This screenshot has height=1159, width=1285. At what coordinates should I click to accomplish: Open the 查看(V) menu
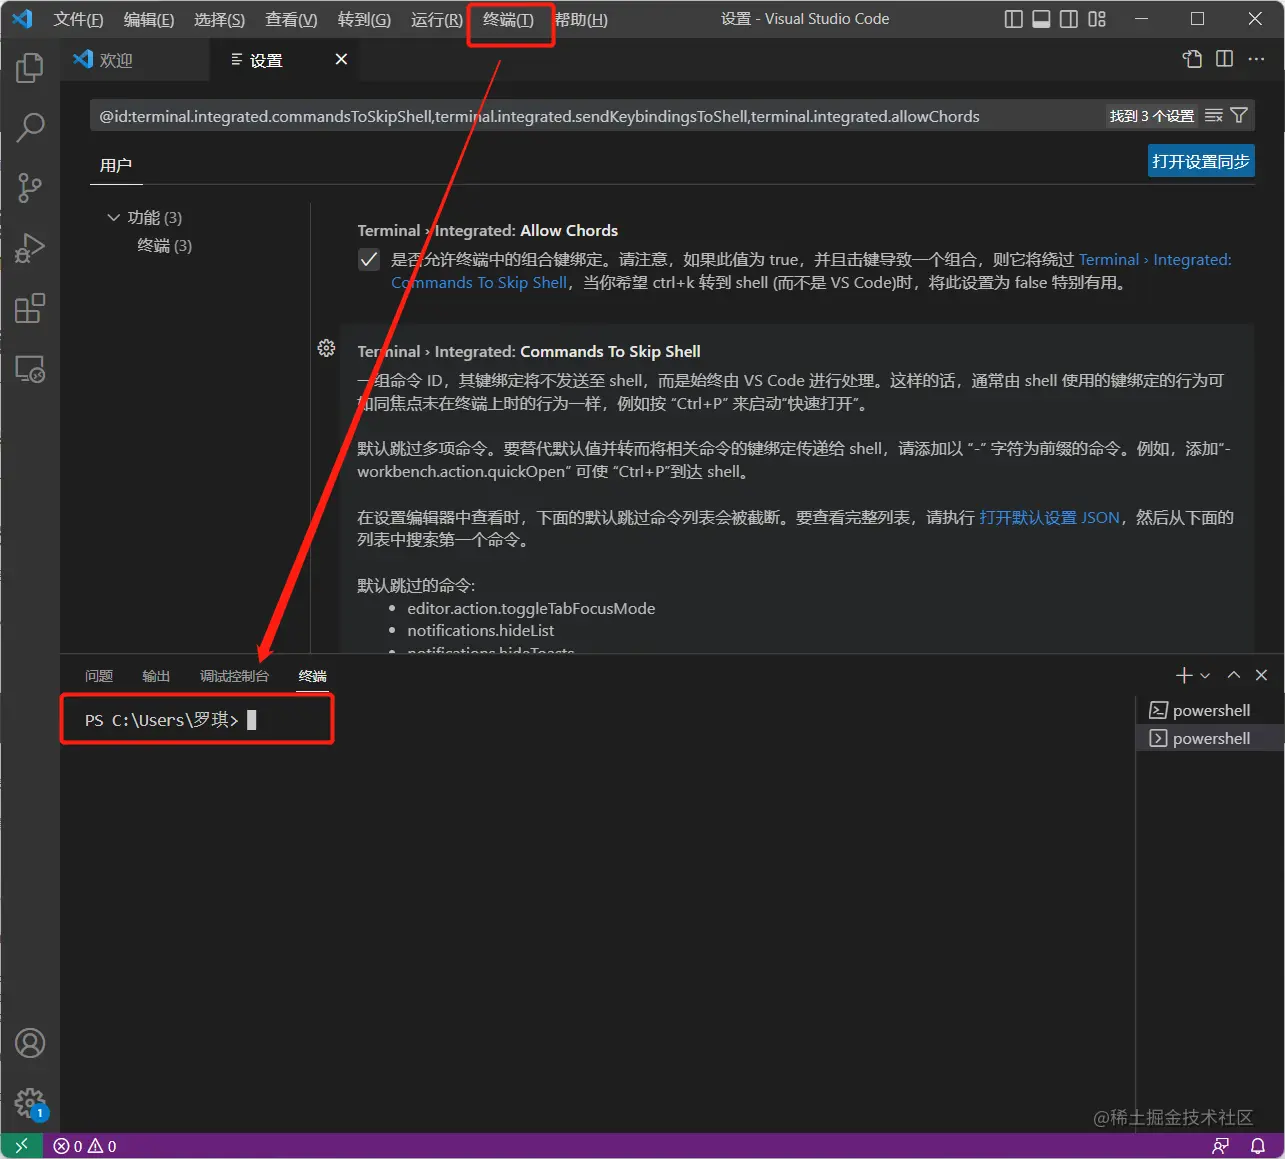tap(291, 20)
